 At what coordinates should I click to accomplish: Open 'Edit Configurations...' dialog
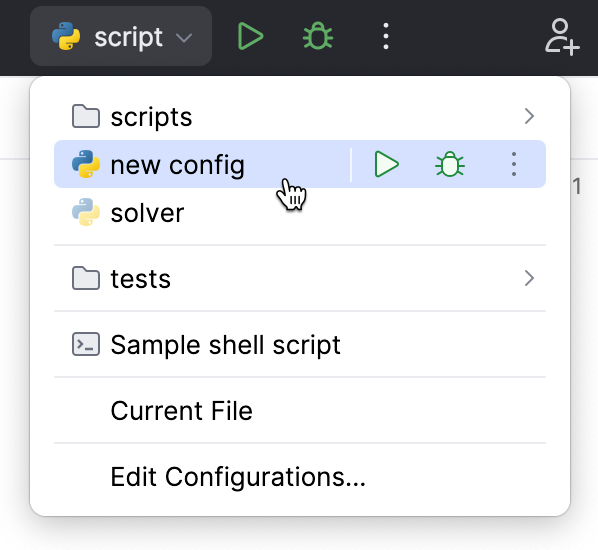(300, 476)
